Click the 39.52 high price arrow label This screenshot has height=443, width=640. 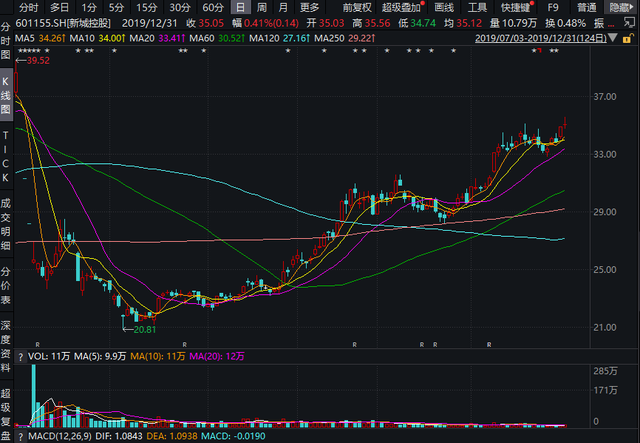pos(36,61)
